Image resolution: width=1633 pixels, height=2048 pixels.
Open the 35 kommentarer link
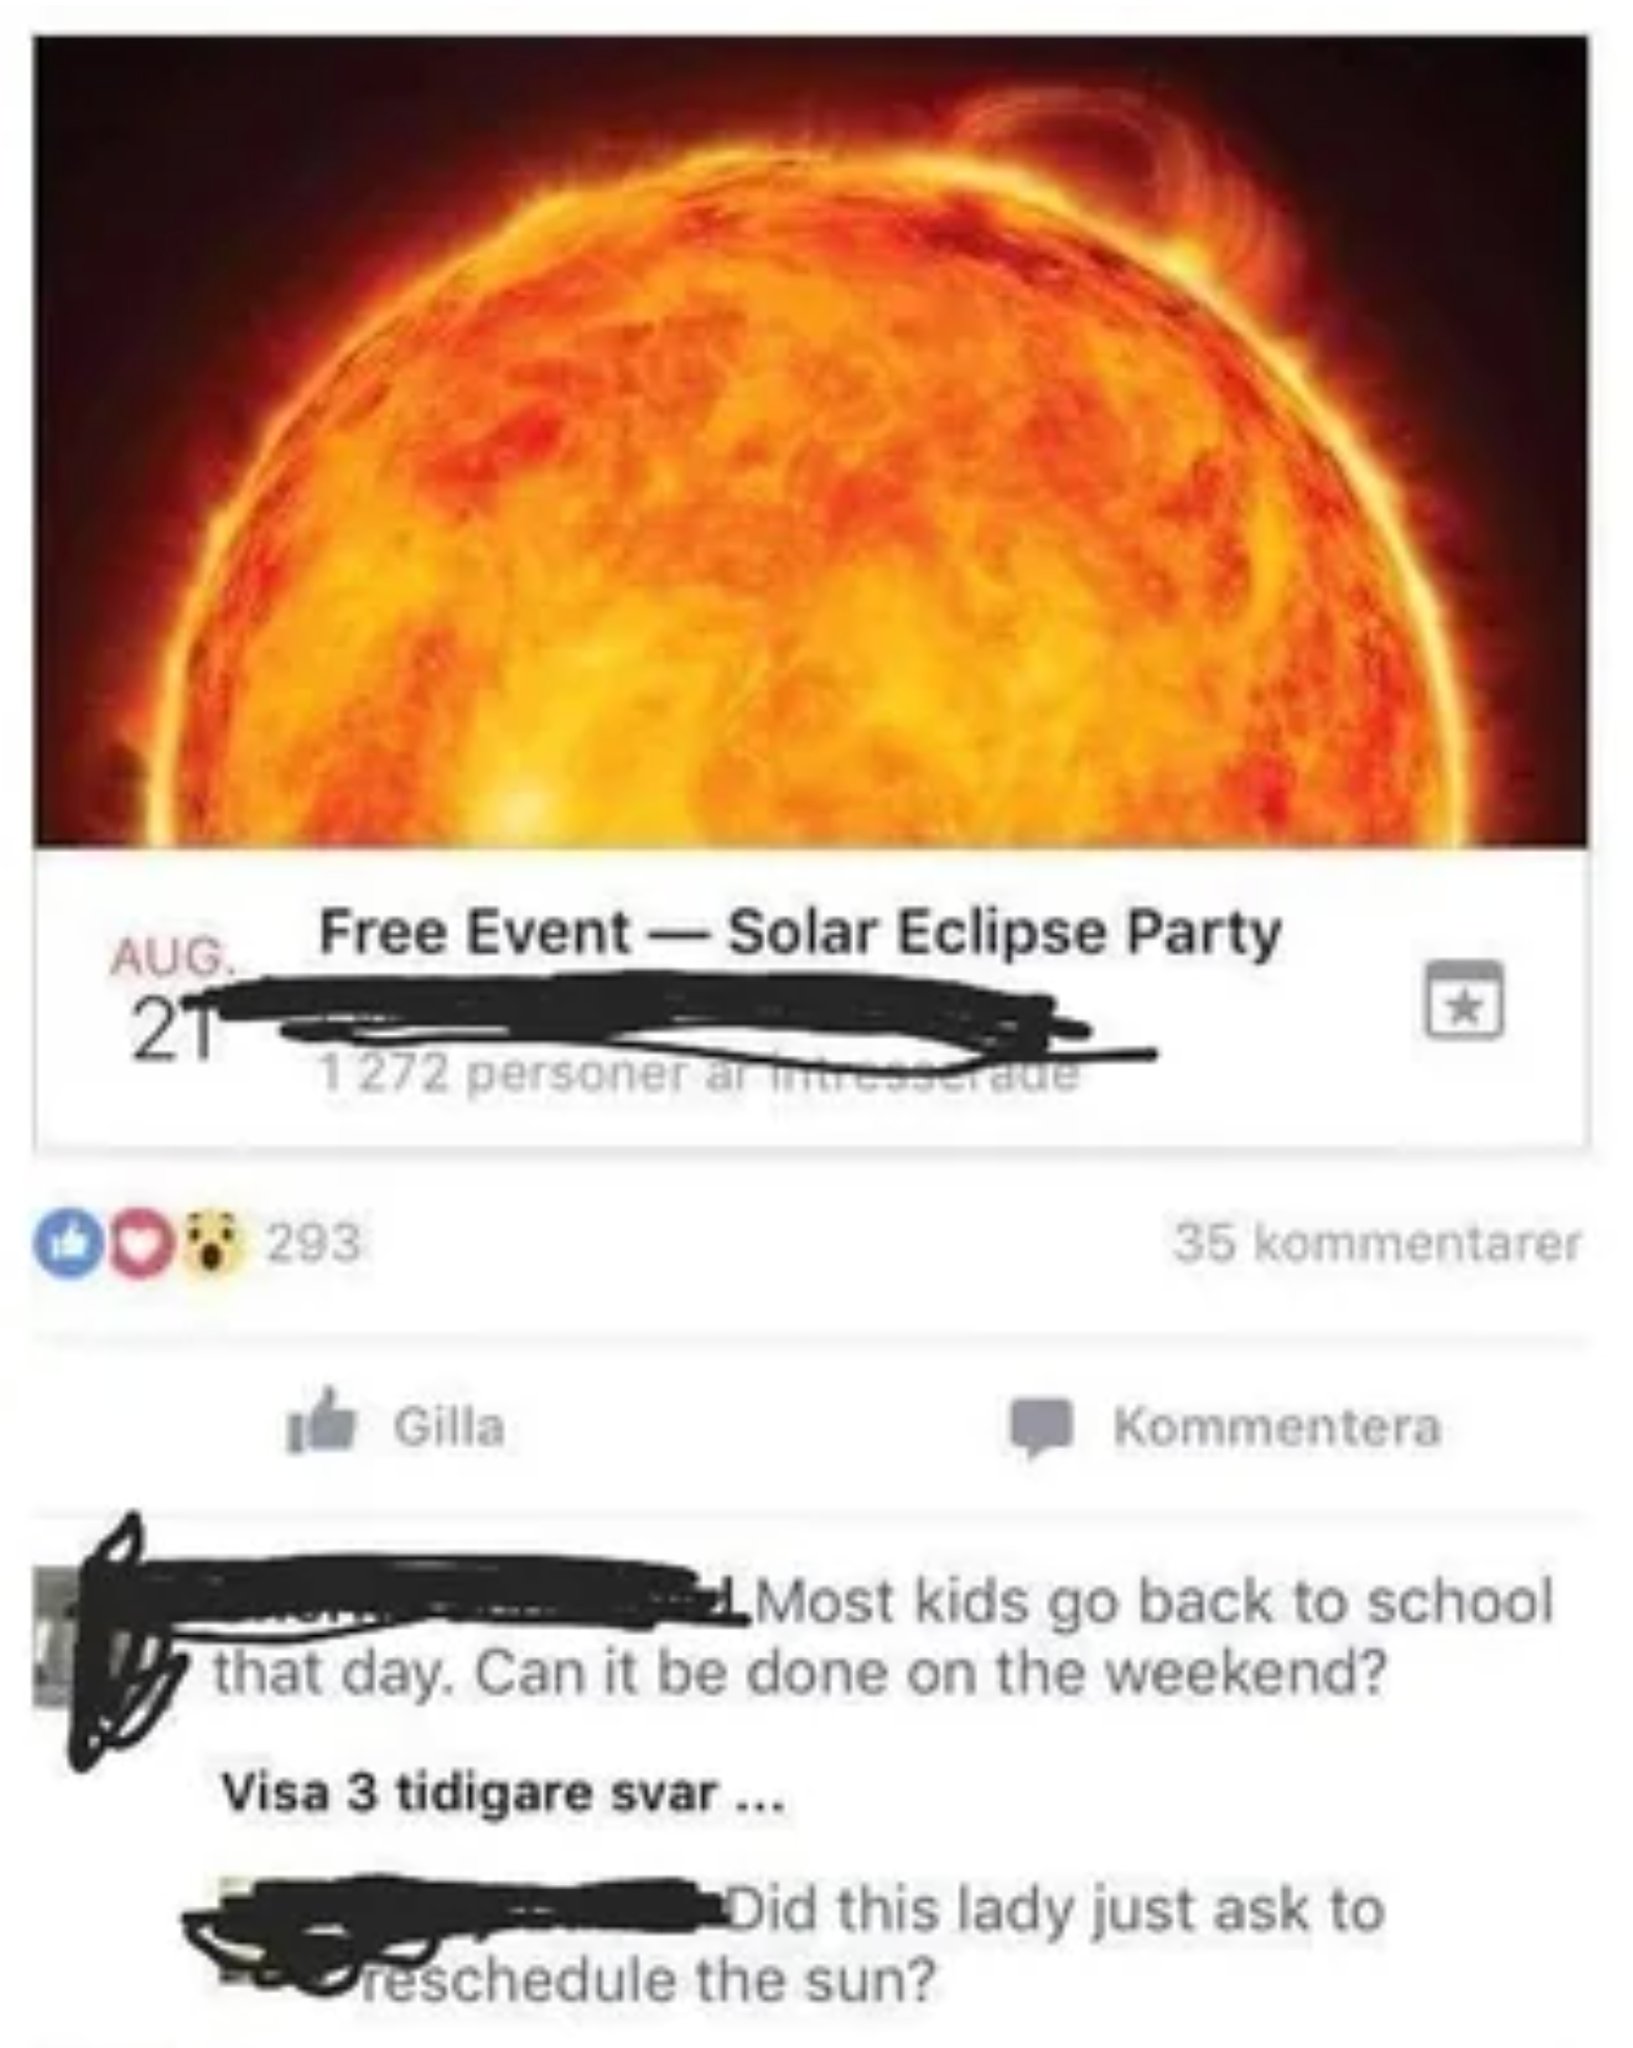1377,1243
